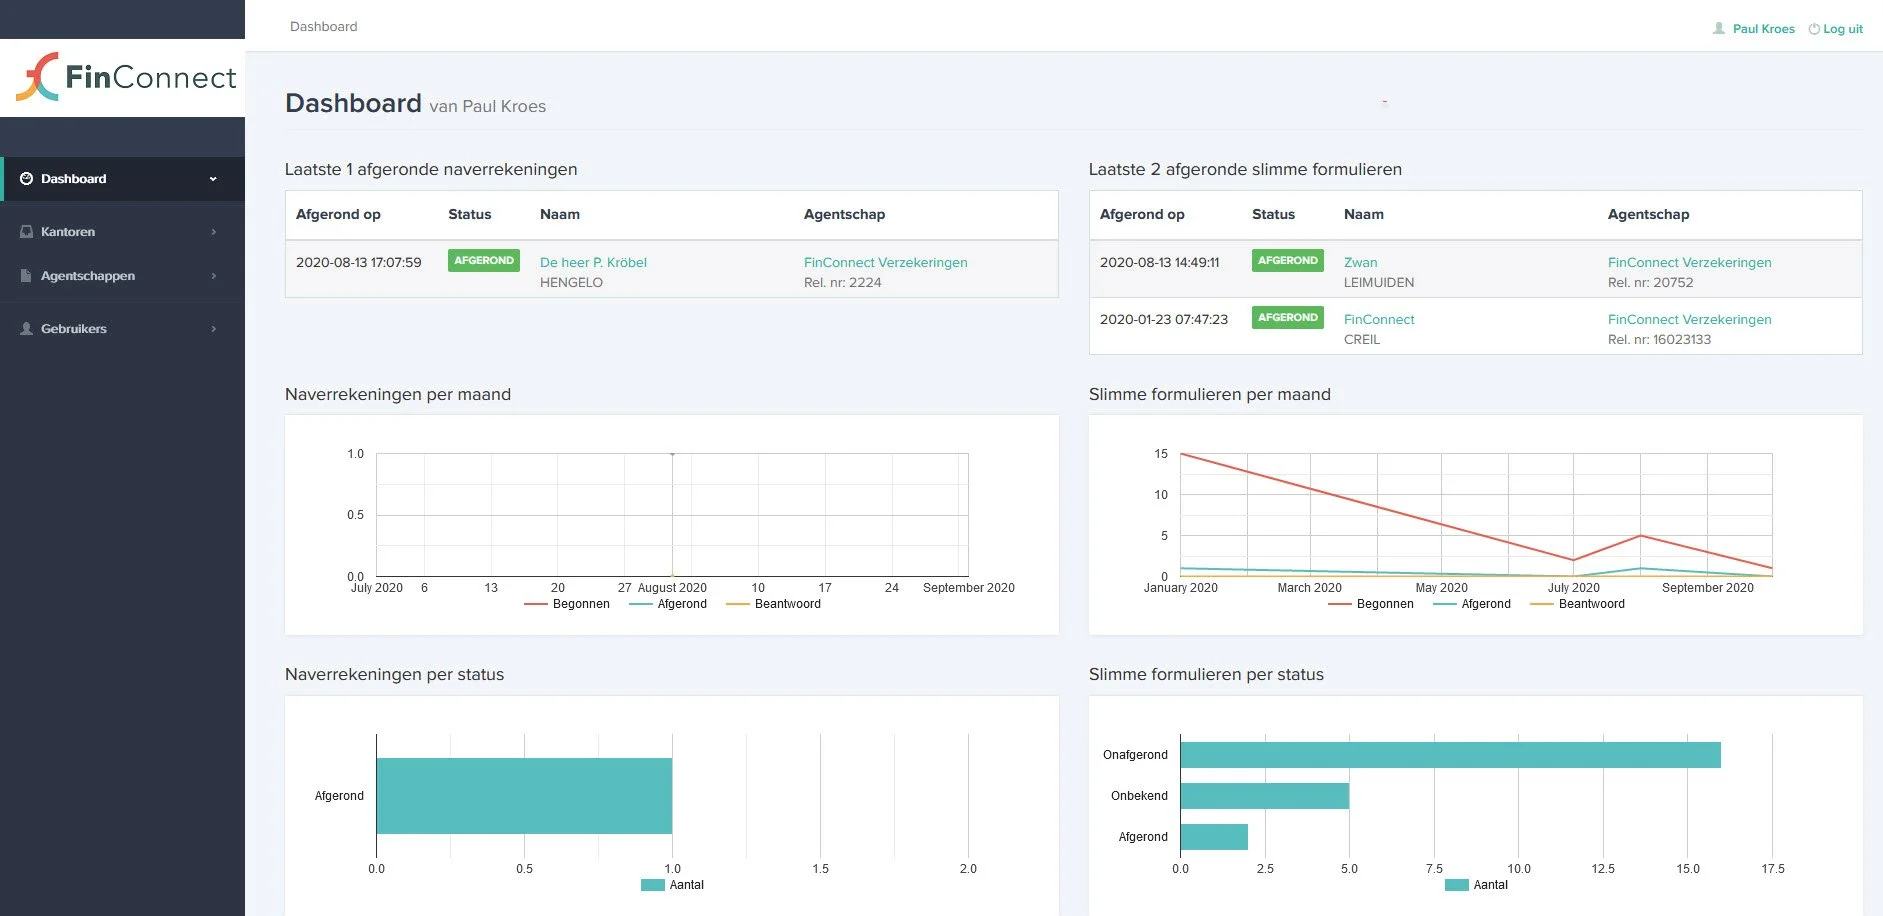Screen dimensions: 1883x916
Task: Click the Agentschappen document icon
Action: [x=24, y=276]
